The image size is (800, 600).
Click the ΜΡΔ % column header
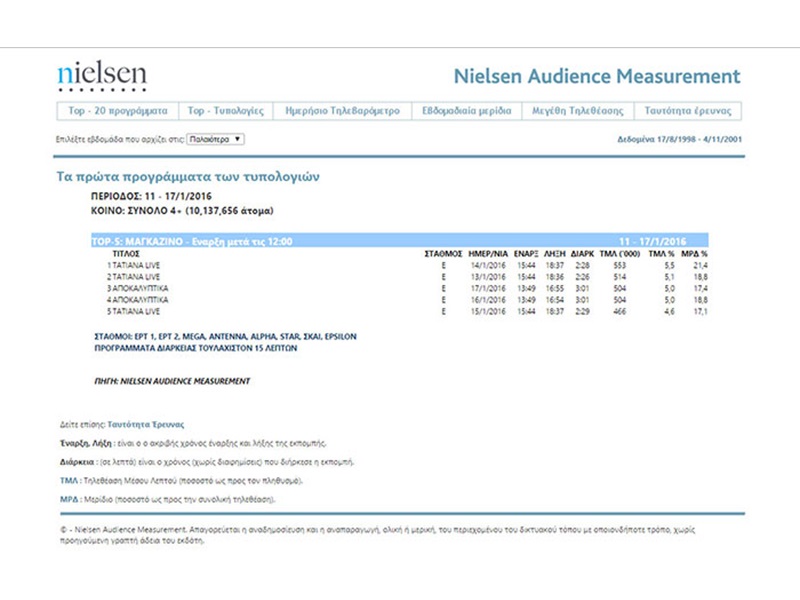tap(694, 254)
